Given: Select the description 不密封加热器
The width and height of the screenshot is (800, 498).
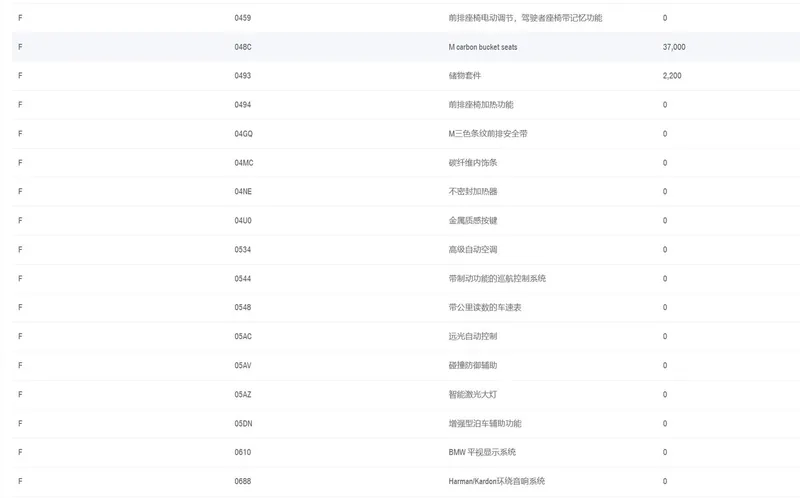Looking at the screenshot, I should click(x=472, y=191).
